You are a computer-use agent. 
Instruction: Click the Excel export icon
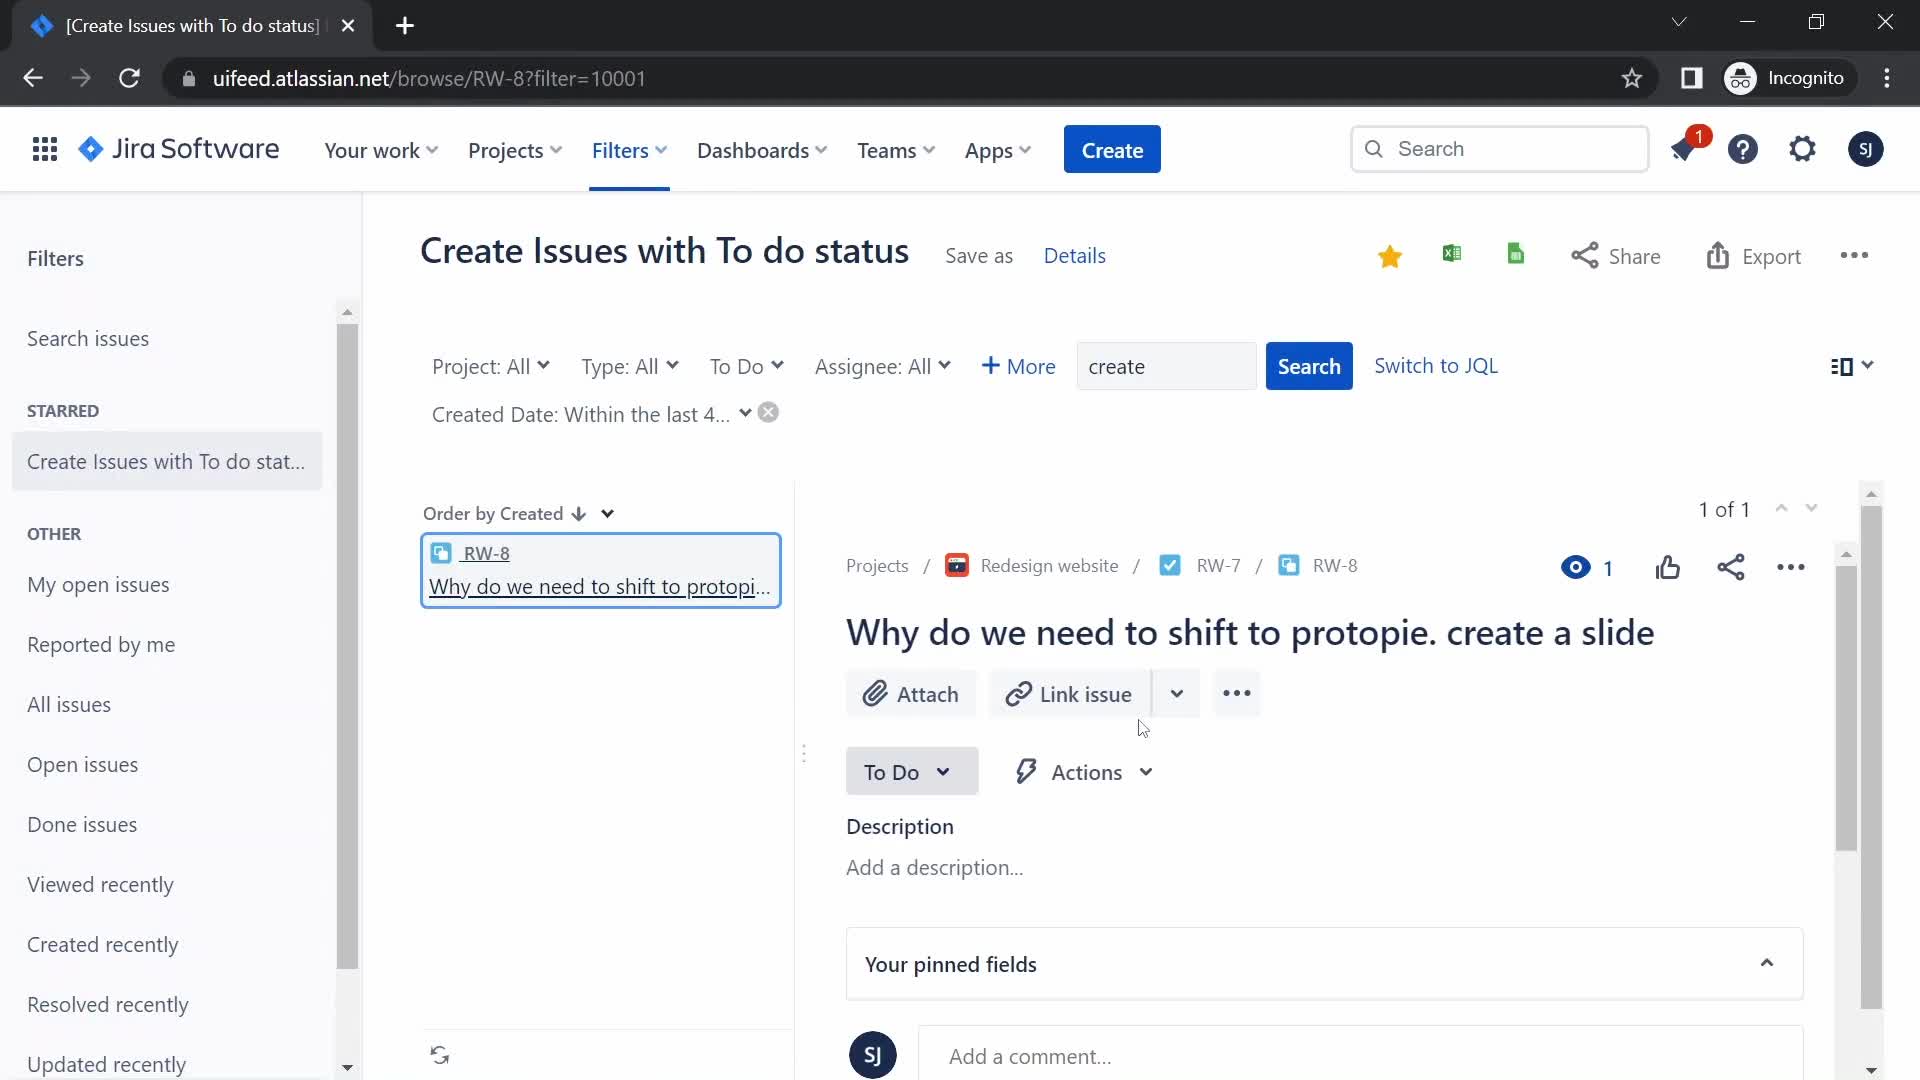coord(1451,255)
